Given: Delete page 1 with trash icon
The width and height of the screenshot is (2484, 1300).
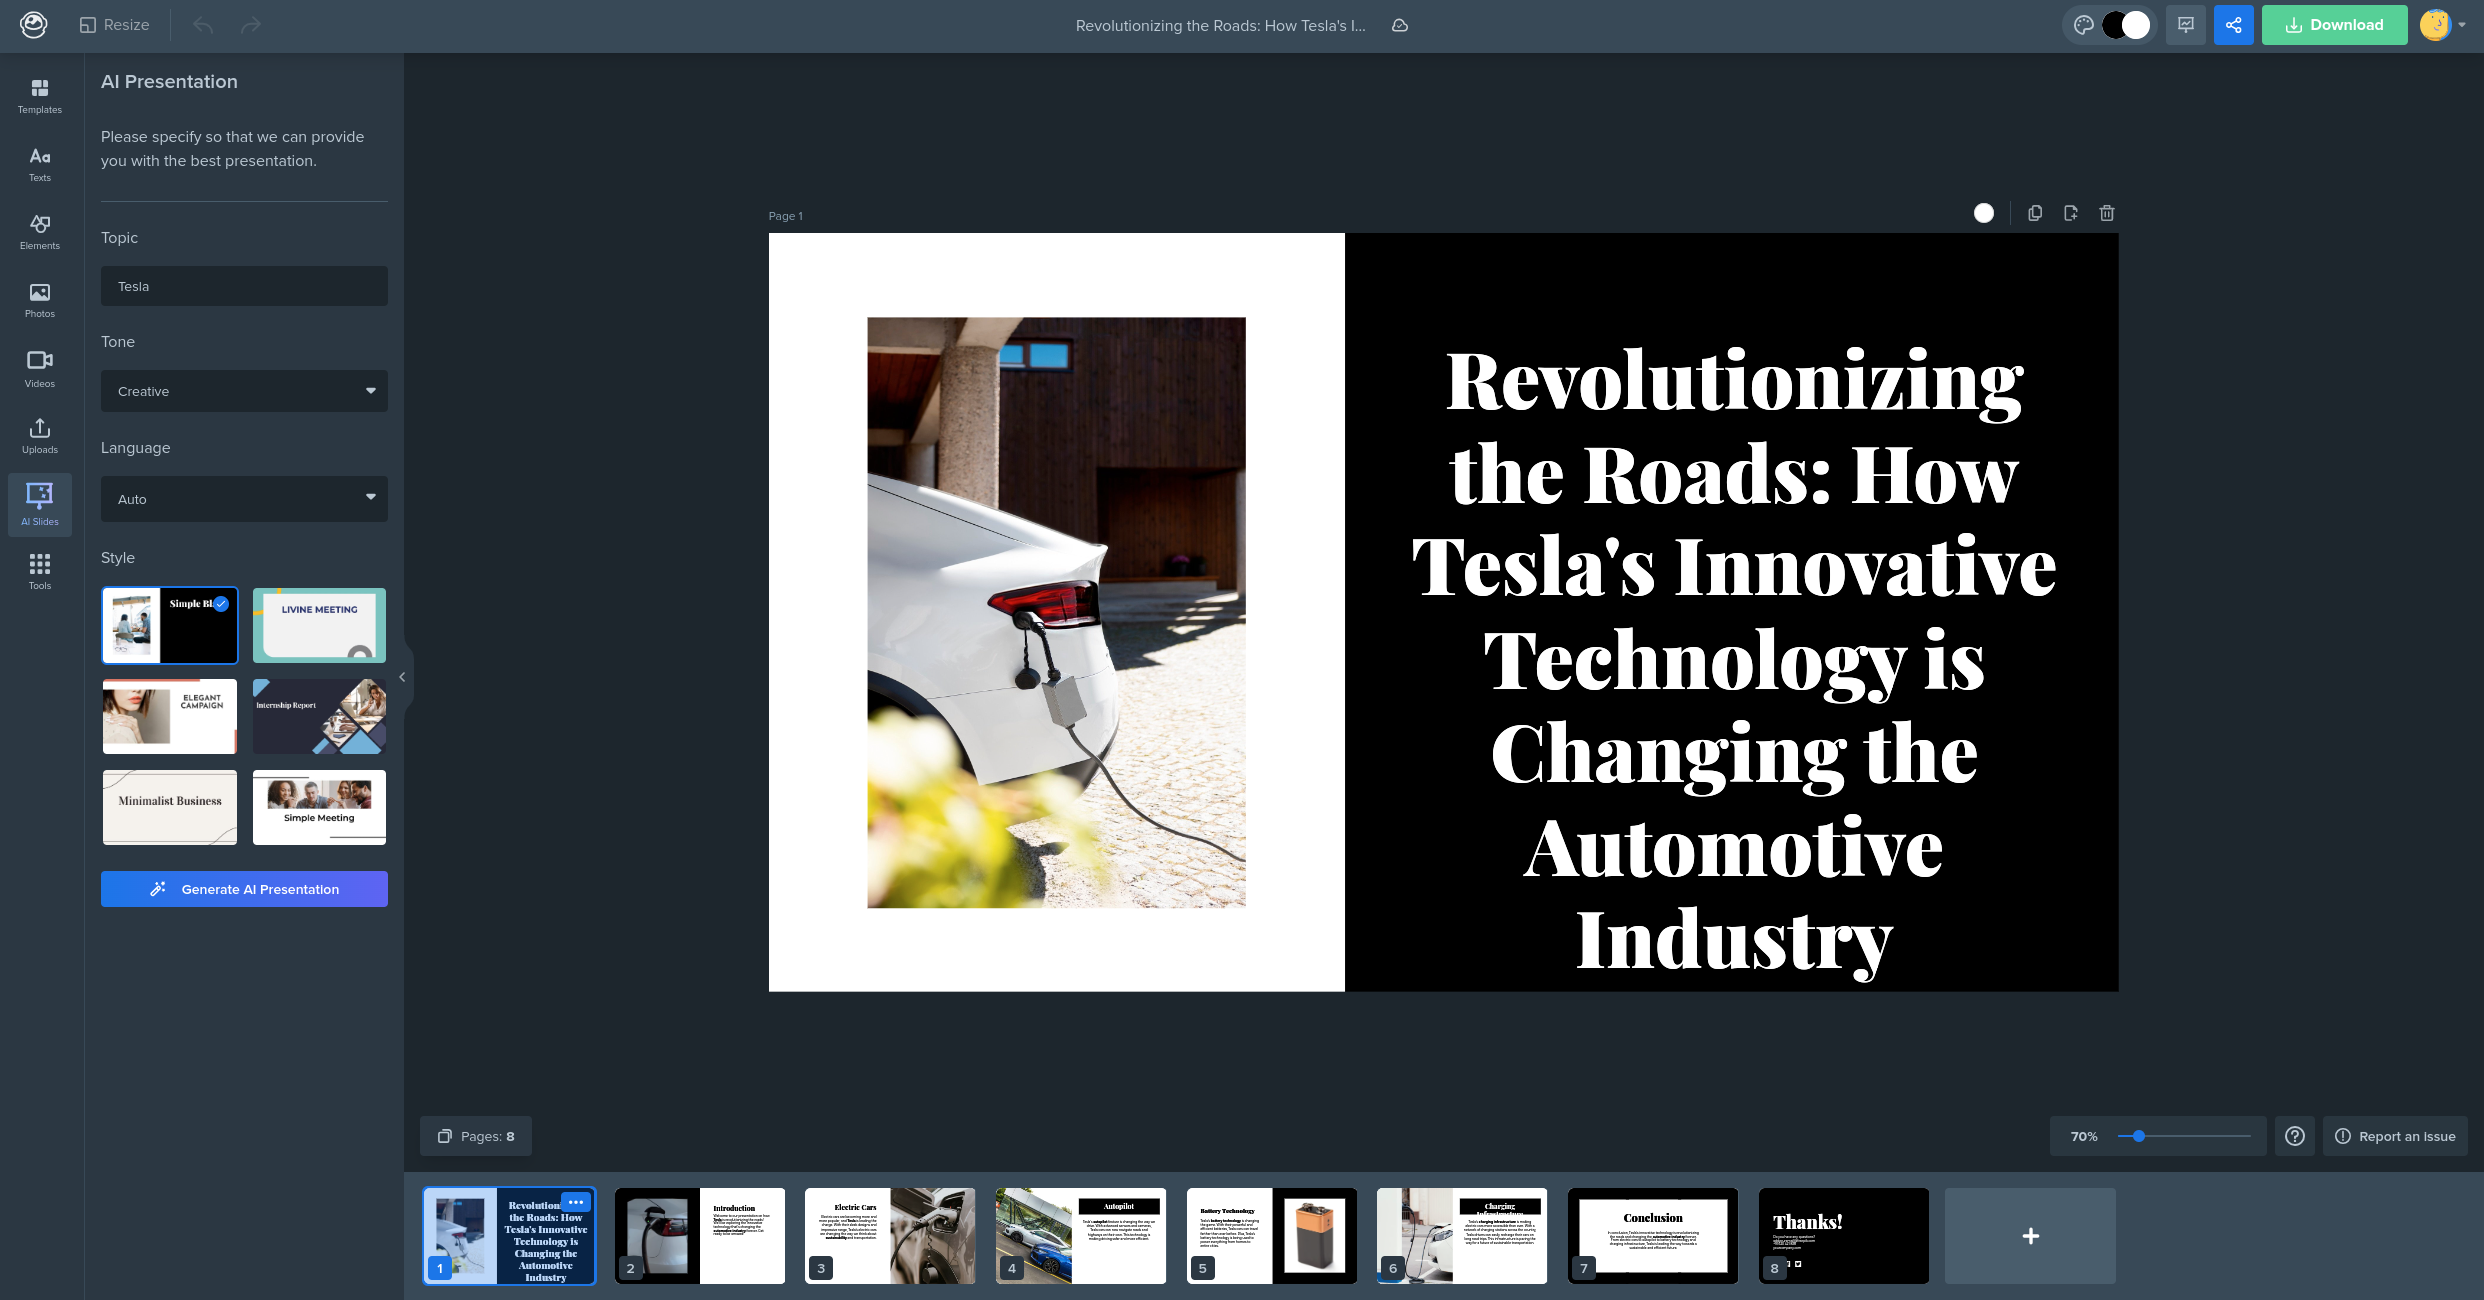Looking at the screenshot, I should click(x=2107, y=213).
